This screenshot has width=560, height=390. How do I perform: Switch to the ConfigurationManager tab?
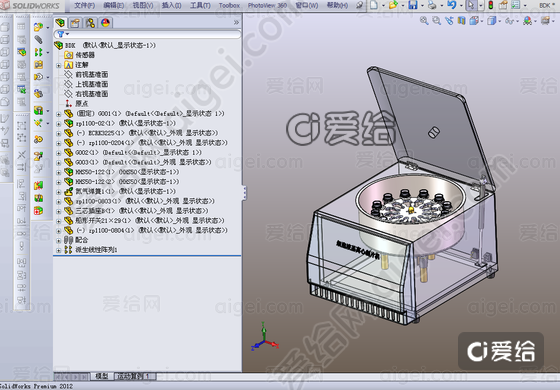click(x=90, y=23)
